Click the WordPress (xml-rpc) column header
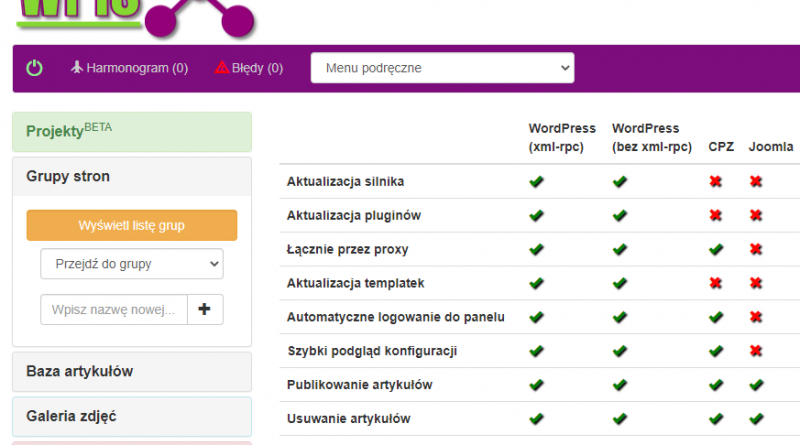800x445 pixels. tap(562, 137)
